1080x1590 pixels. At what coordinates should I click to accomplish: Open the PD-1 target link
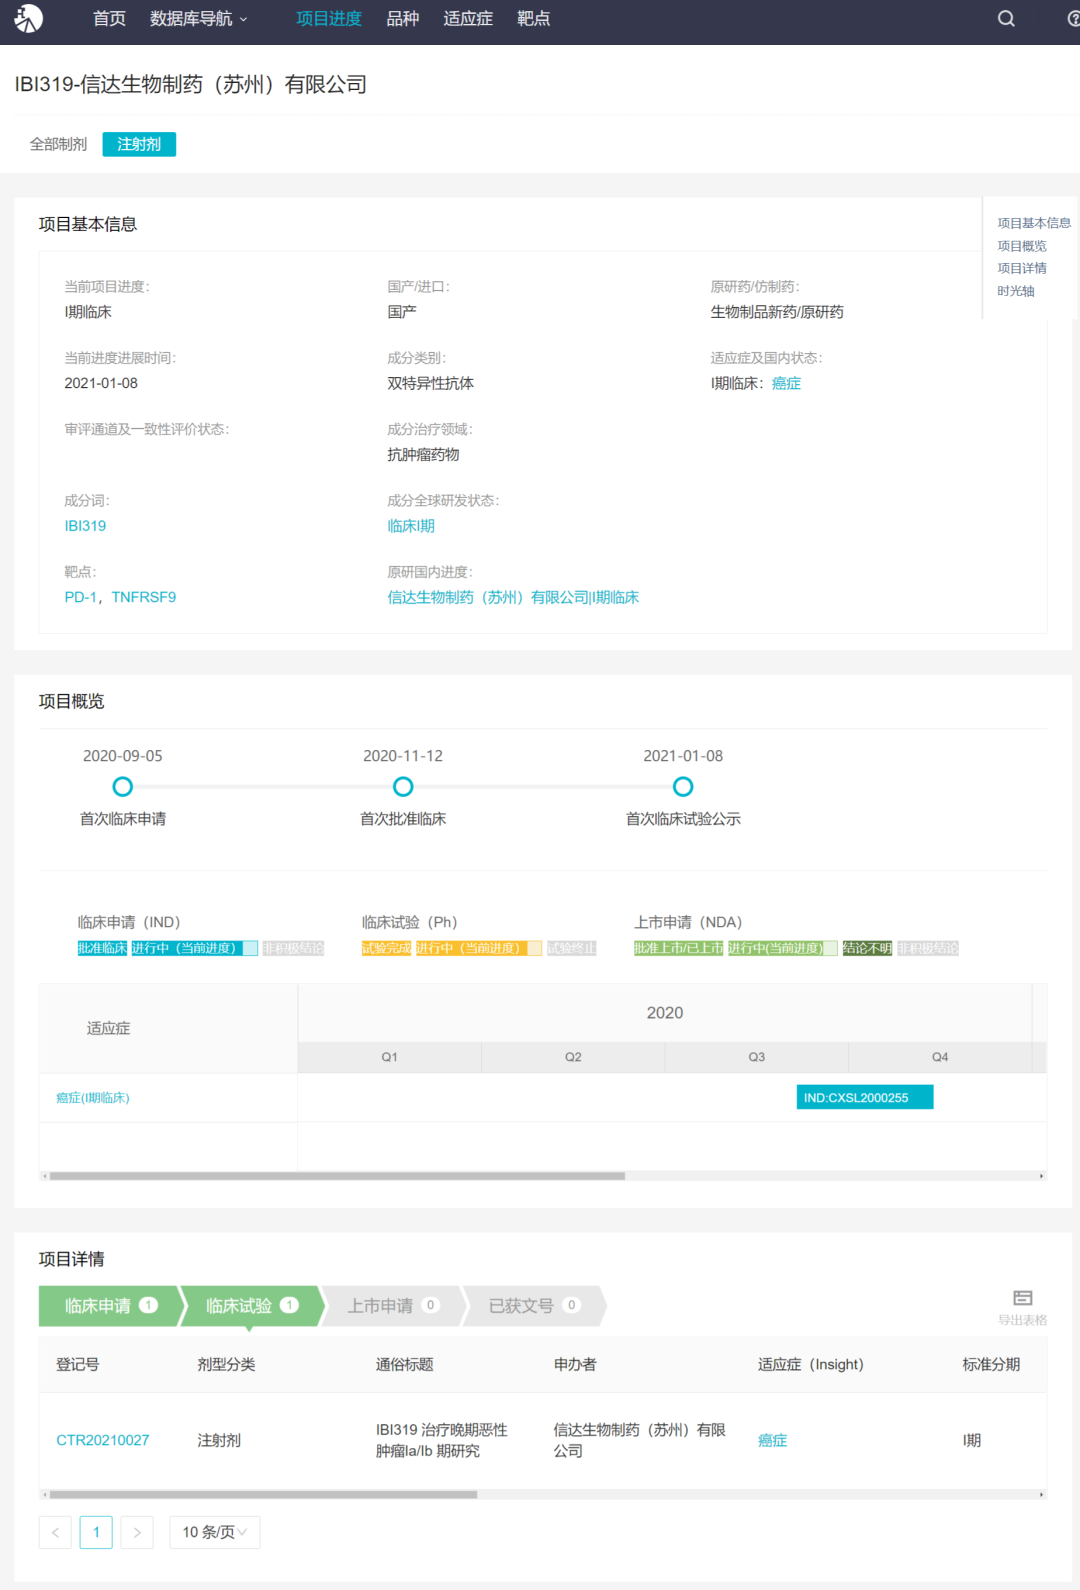81,597
